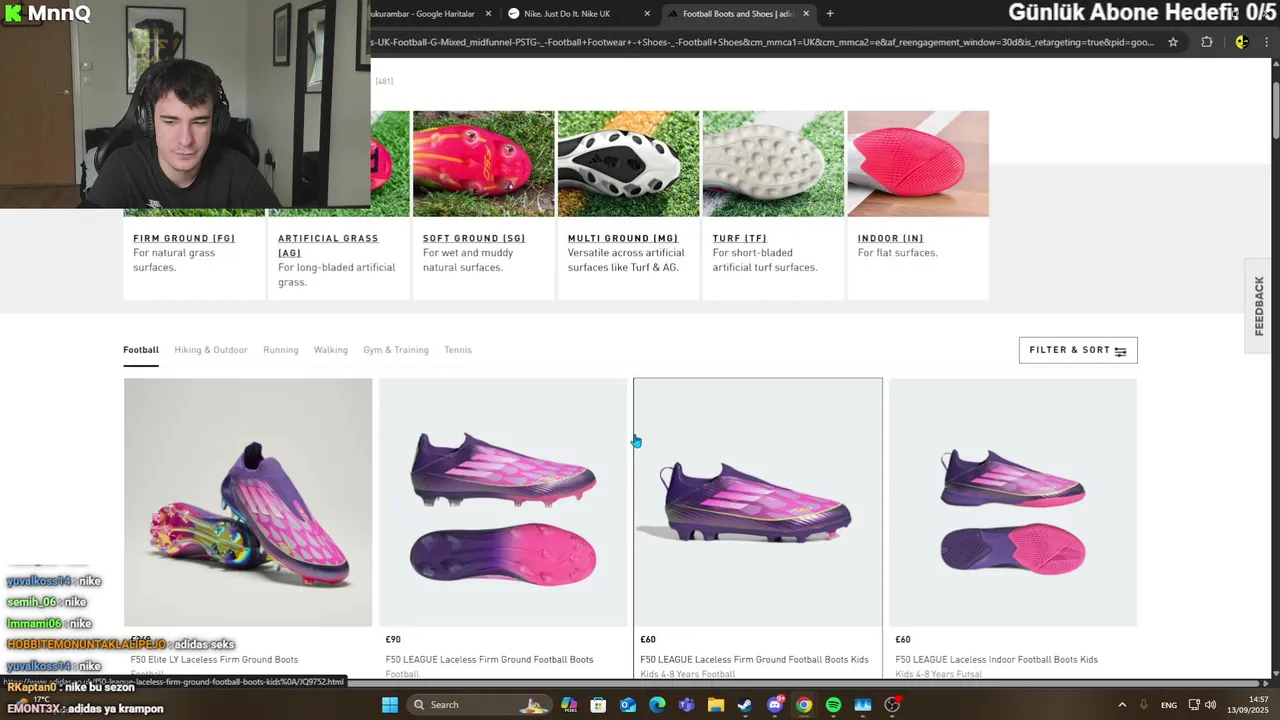
Task: Open Microsoft 365 Copilot from taskbar
Action: pyautogui.click(x=569, y=705)
